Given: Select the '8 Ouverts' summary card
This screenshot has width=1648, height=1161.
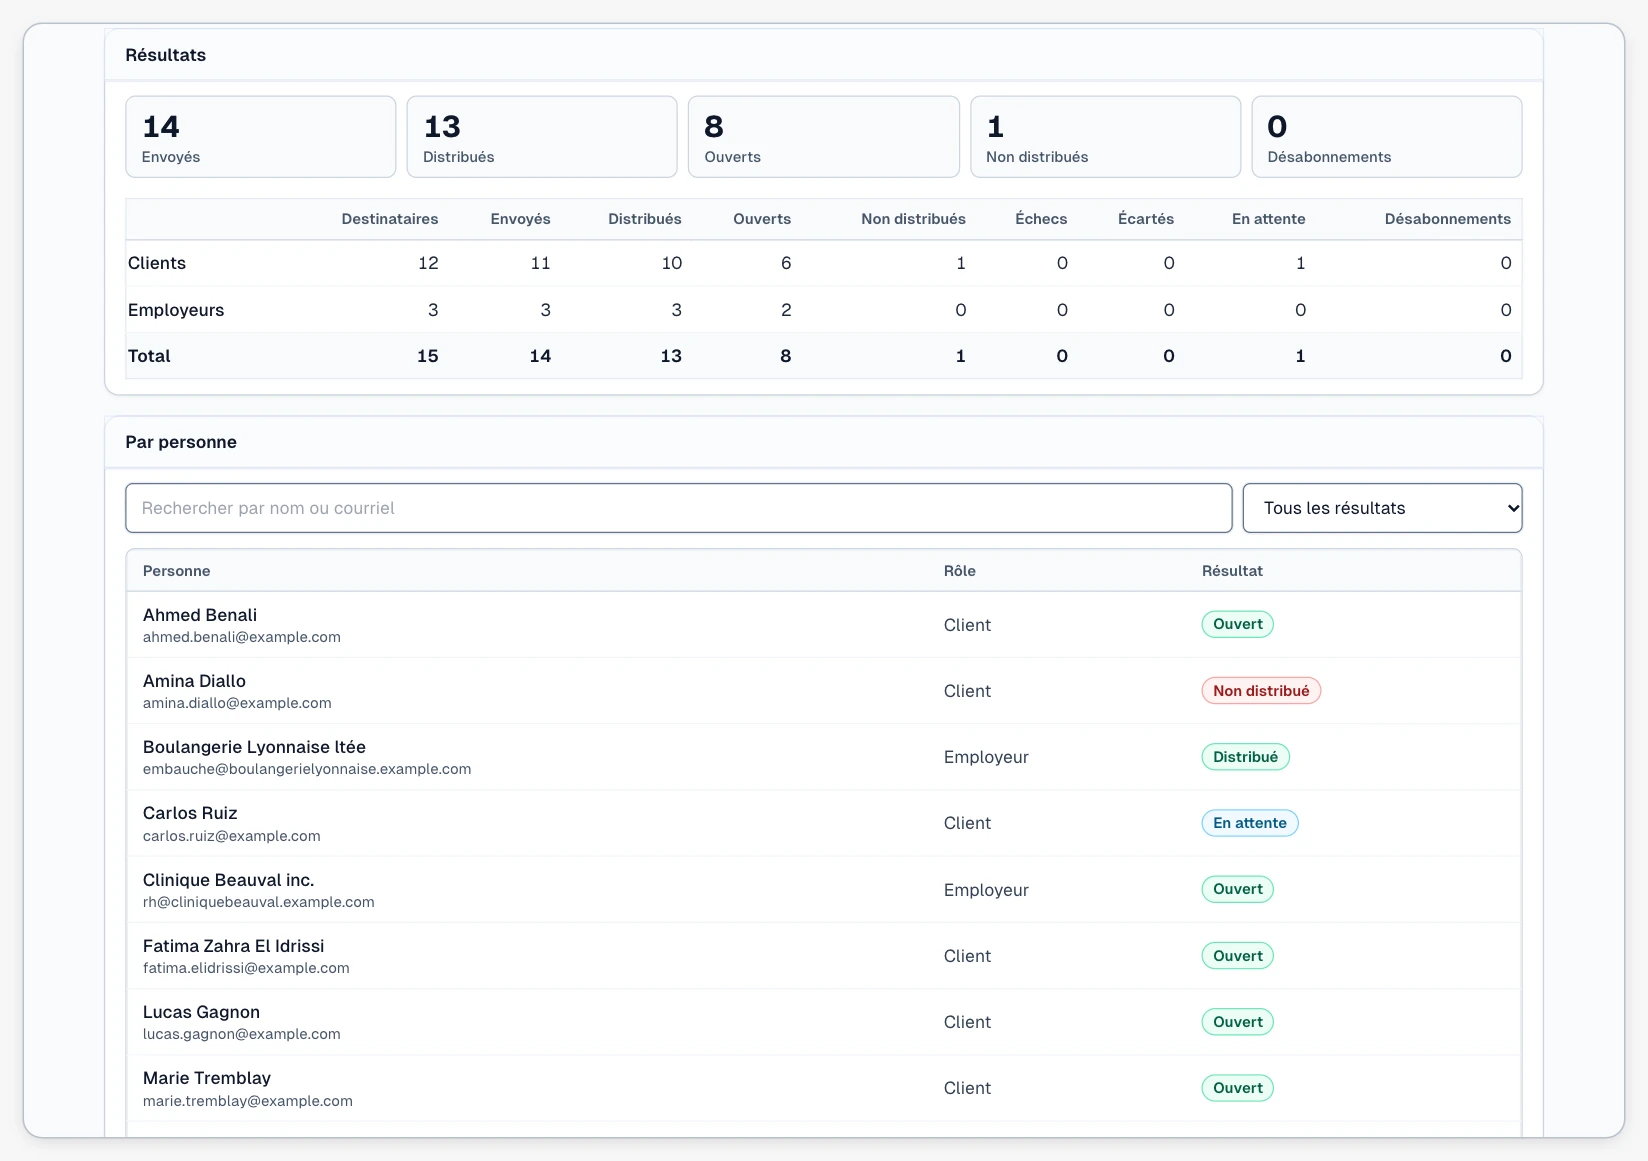Looking at the screenshot, I should coord(824,137).
